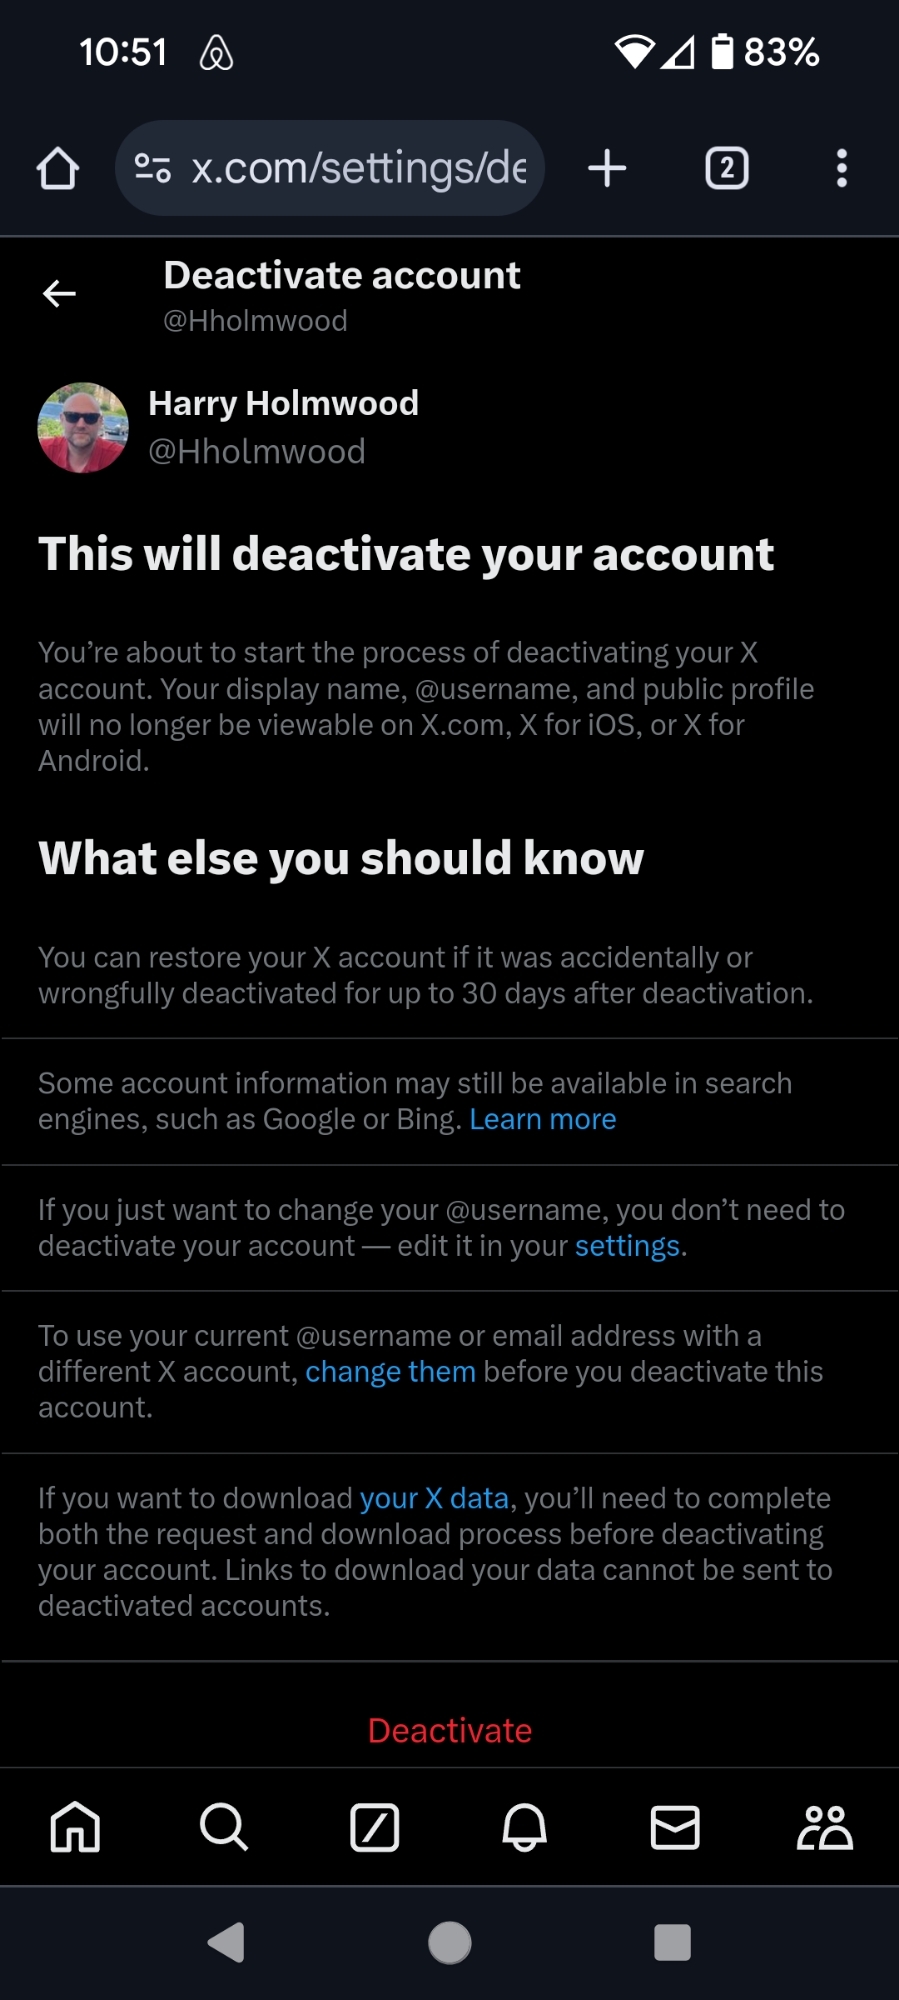Image resolution: width=899 pixels, height=2000 pixels.
Task: Open the Notifications bell
Action: click(524, 1827)
